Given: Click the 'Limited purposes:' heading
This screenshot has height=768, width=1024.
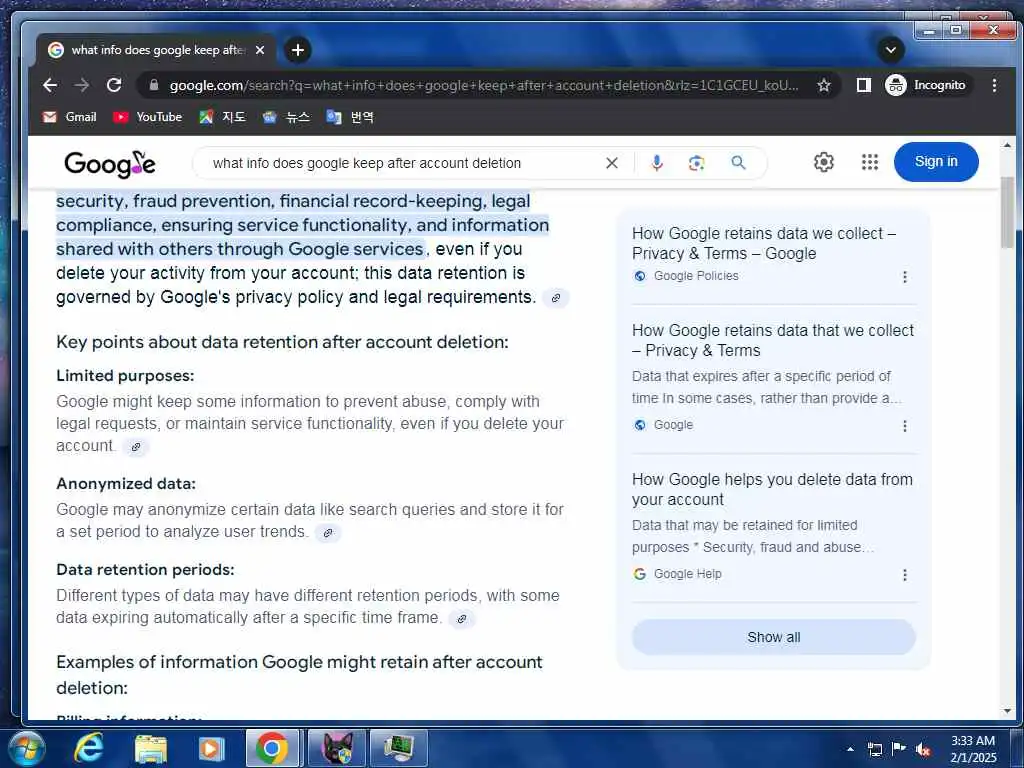Looking at the screenshot, I should (125, 376).
